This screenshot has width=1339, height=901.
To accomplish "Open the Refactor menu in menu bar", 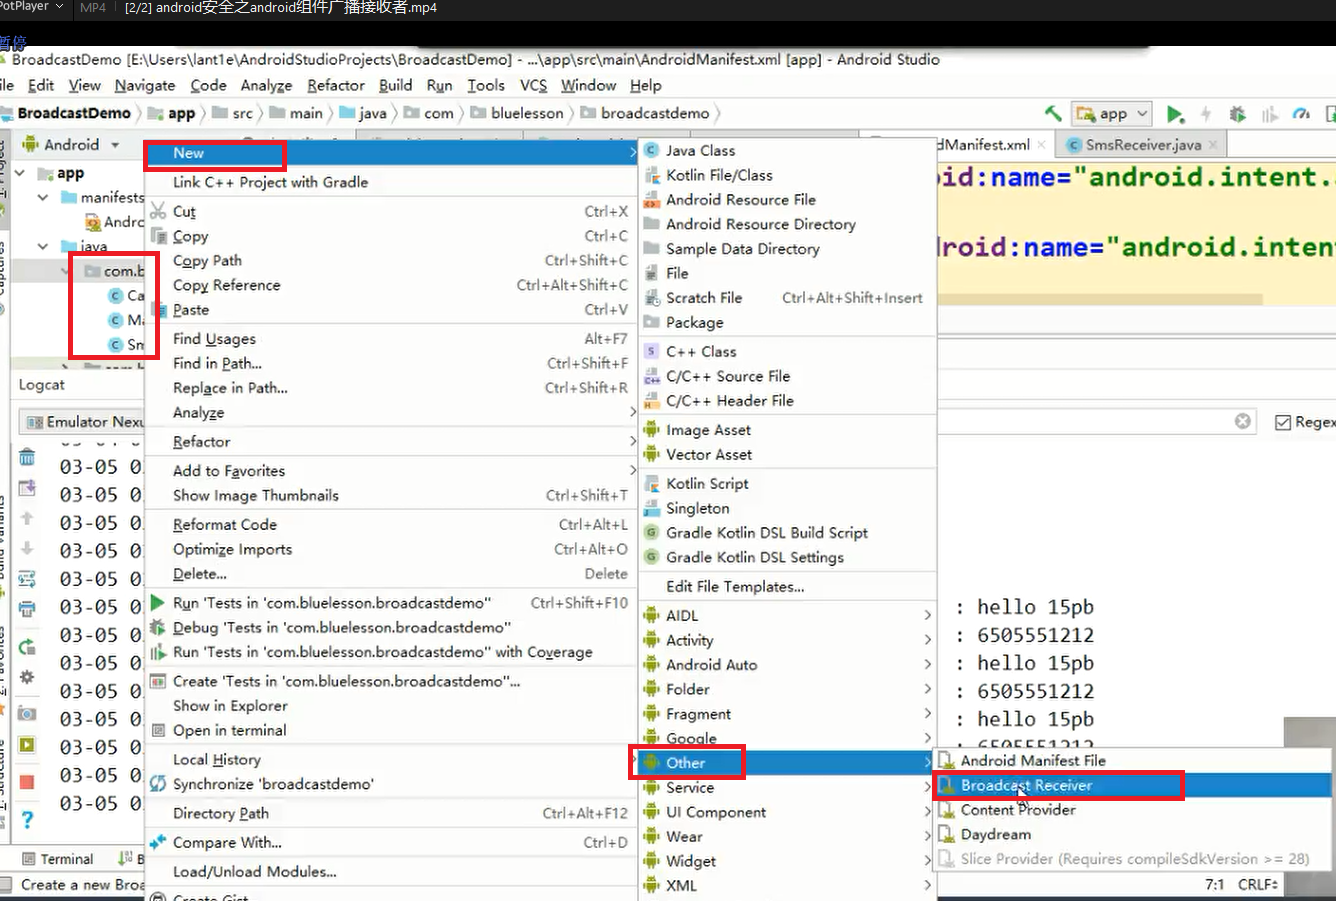I will [x=335, y=86].
